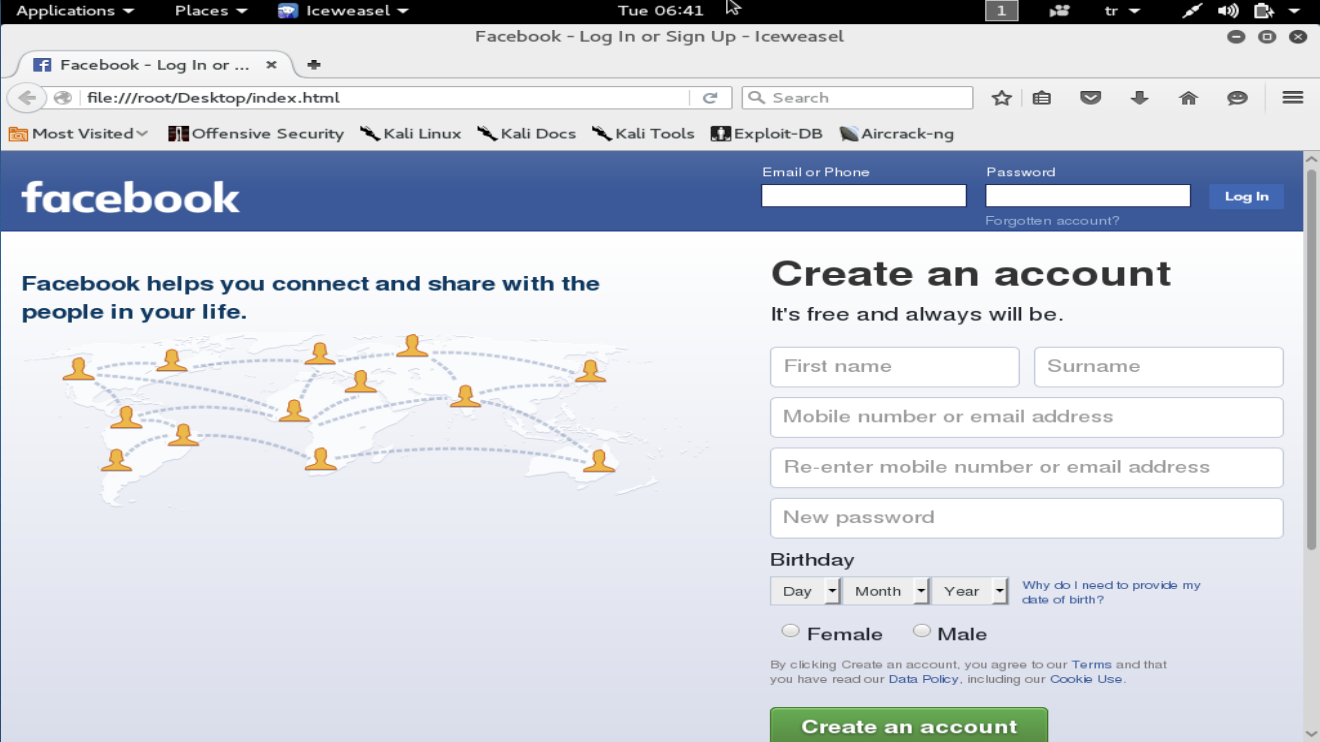Viewport: 1320px width, 742px height.
Task: Open the Iceweasel app menu
Action: point(343,11)
